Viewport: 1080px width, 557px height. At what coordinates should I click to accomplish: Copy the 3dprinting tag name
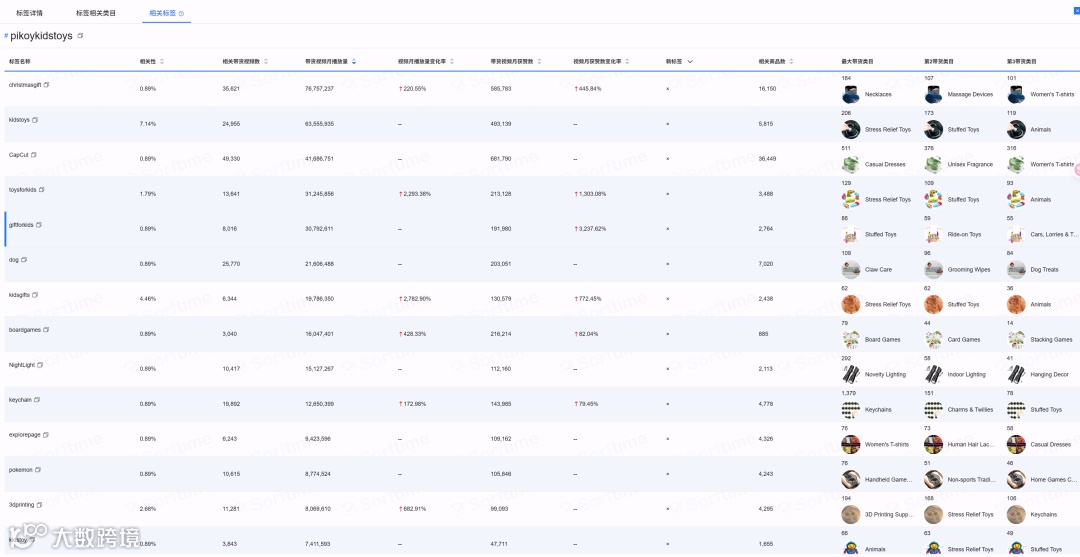click(x=40, y=505)
